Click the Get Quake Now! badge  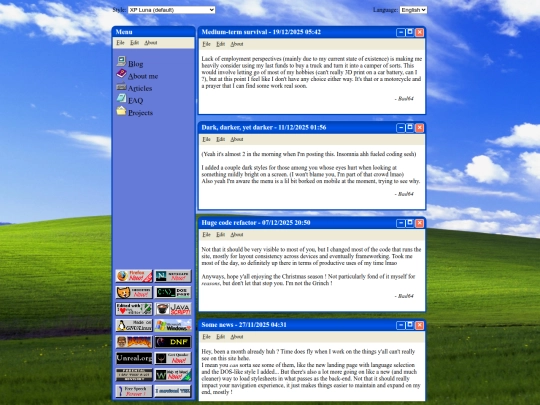coord(173,359)
